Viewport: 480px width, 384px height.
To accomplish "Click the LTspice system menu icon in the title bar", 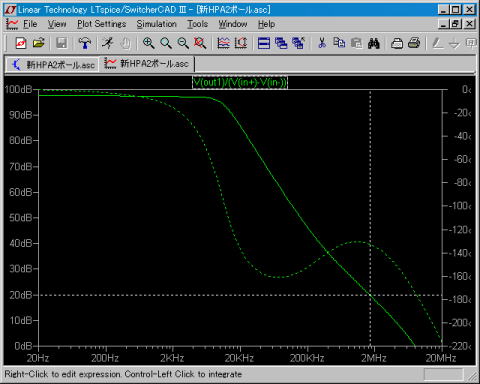I will (x=10, y=10).
